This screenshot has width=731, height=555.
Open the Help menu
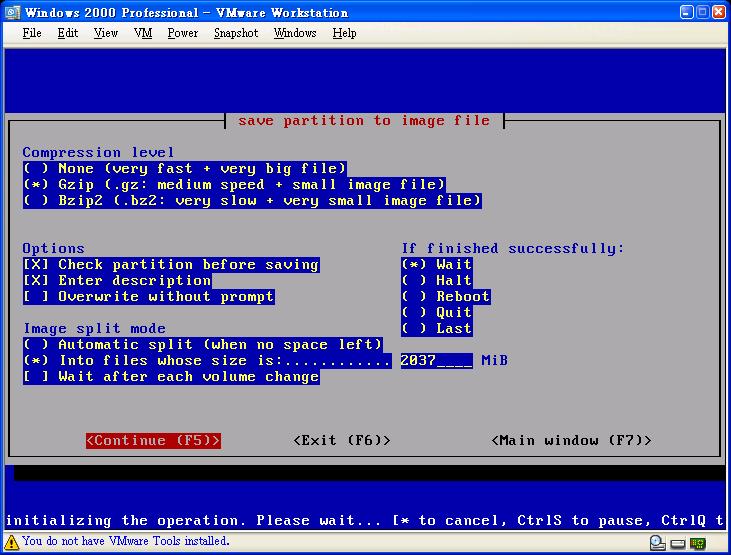(x=345, y=33)
